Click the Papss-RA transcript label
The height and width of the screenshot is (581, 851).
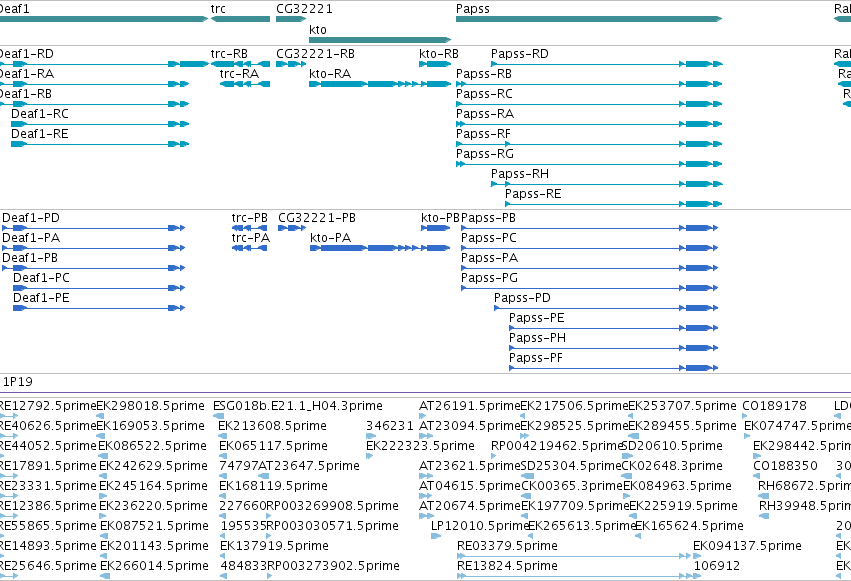(485, 114)
